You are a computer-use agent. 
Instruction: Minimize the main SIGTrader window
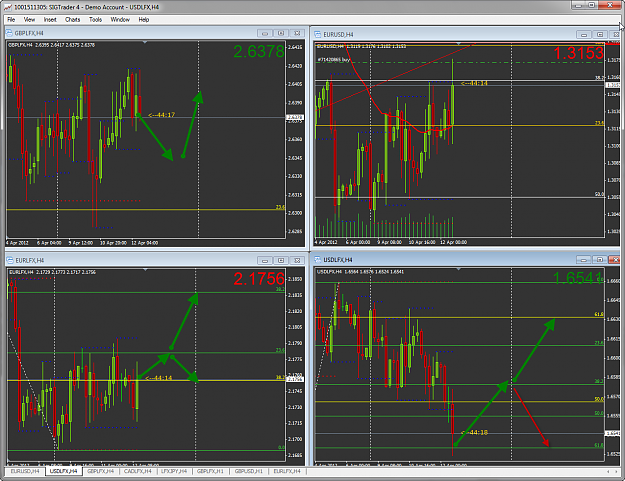point(578,5)
